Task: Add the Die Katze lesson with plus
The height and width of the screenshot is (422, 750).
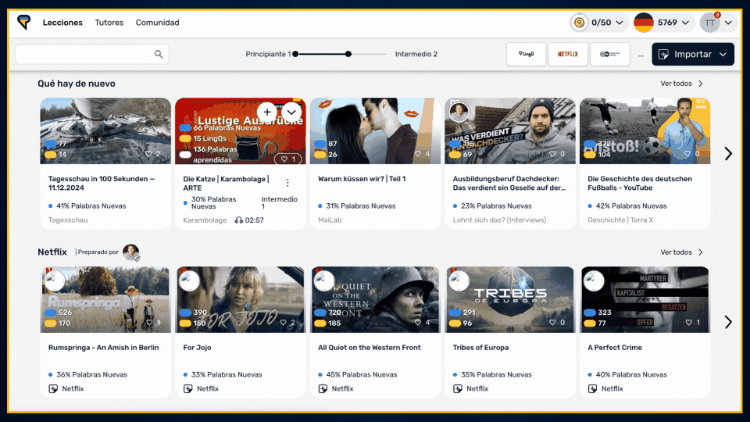Action: coord(267,112)
